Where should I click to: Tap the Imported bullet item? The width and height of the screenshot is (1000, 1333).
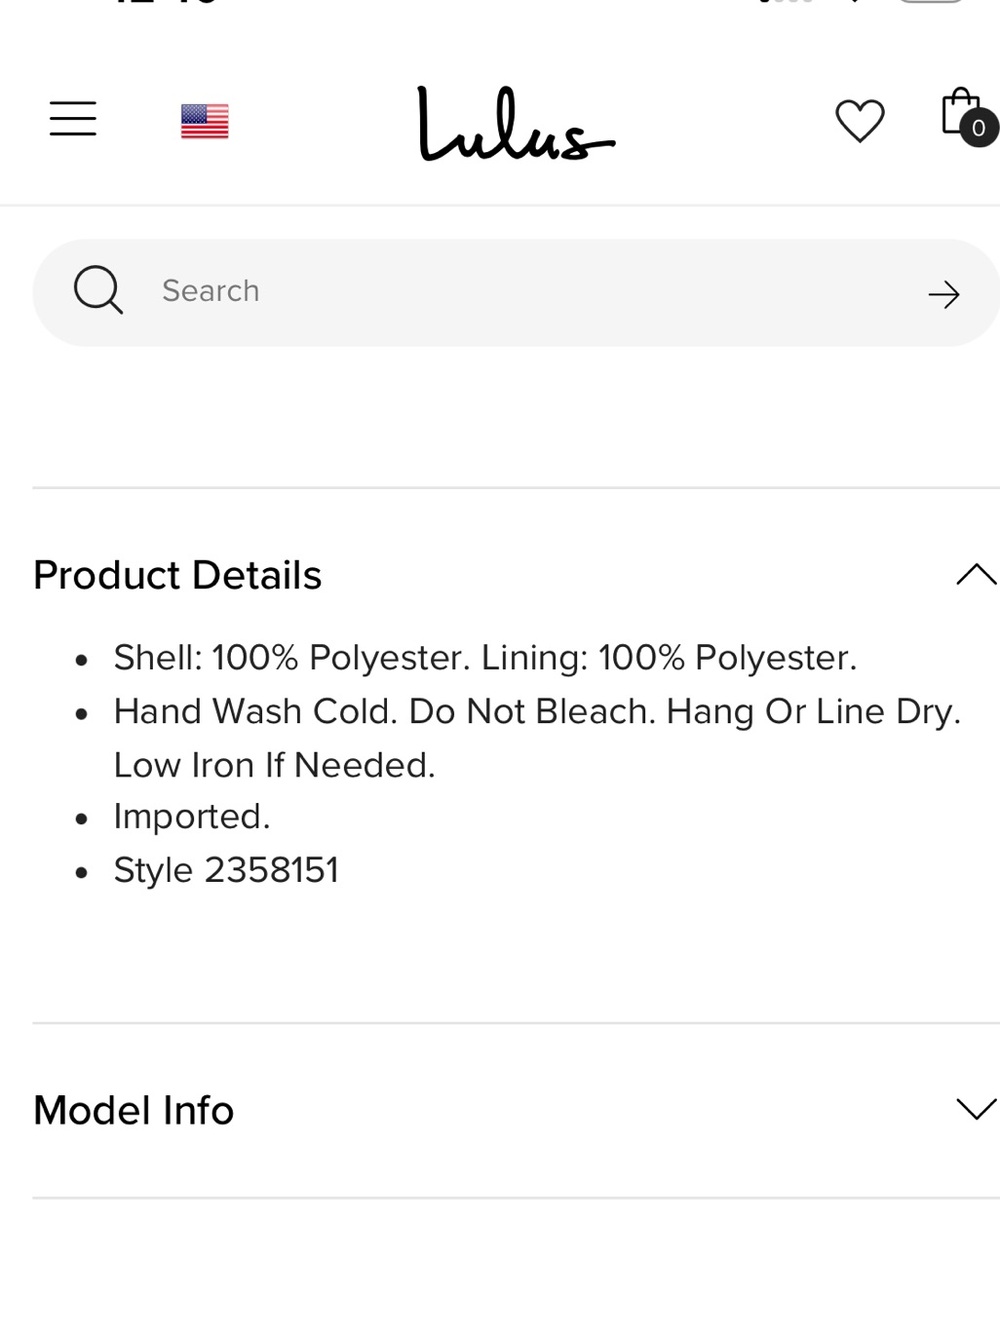click(192, 816)
